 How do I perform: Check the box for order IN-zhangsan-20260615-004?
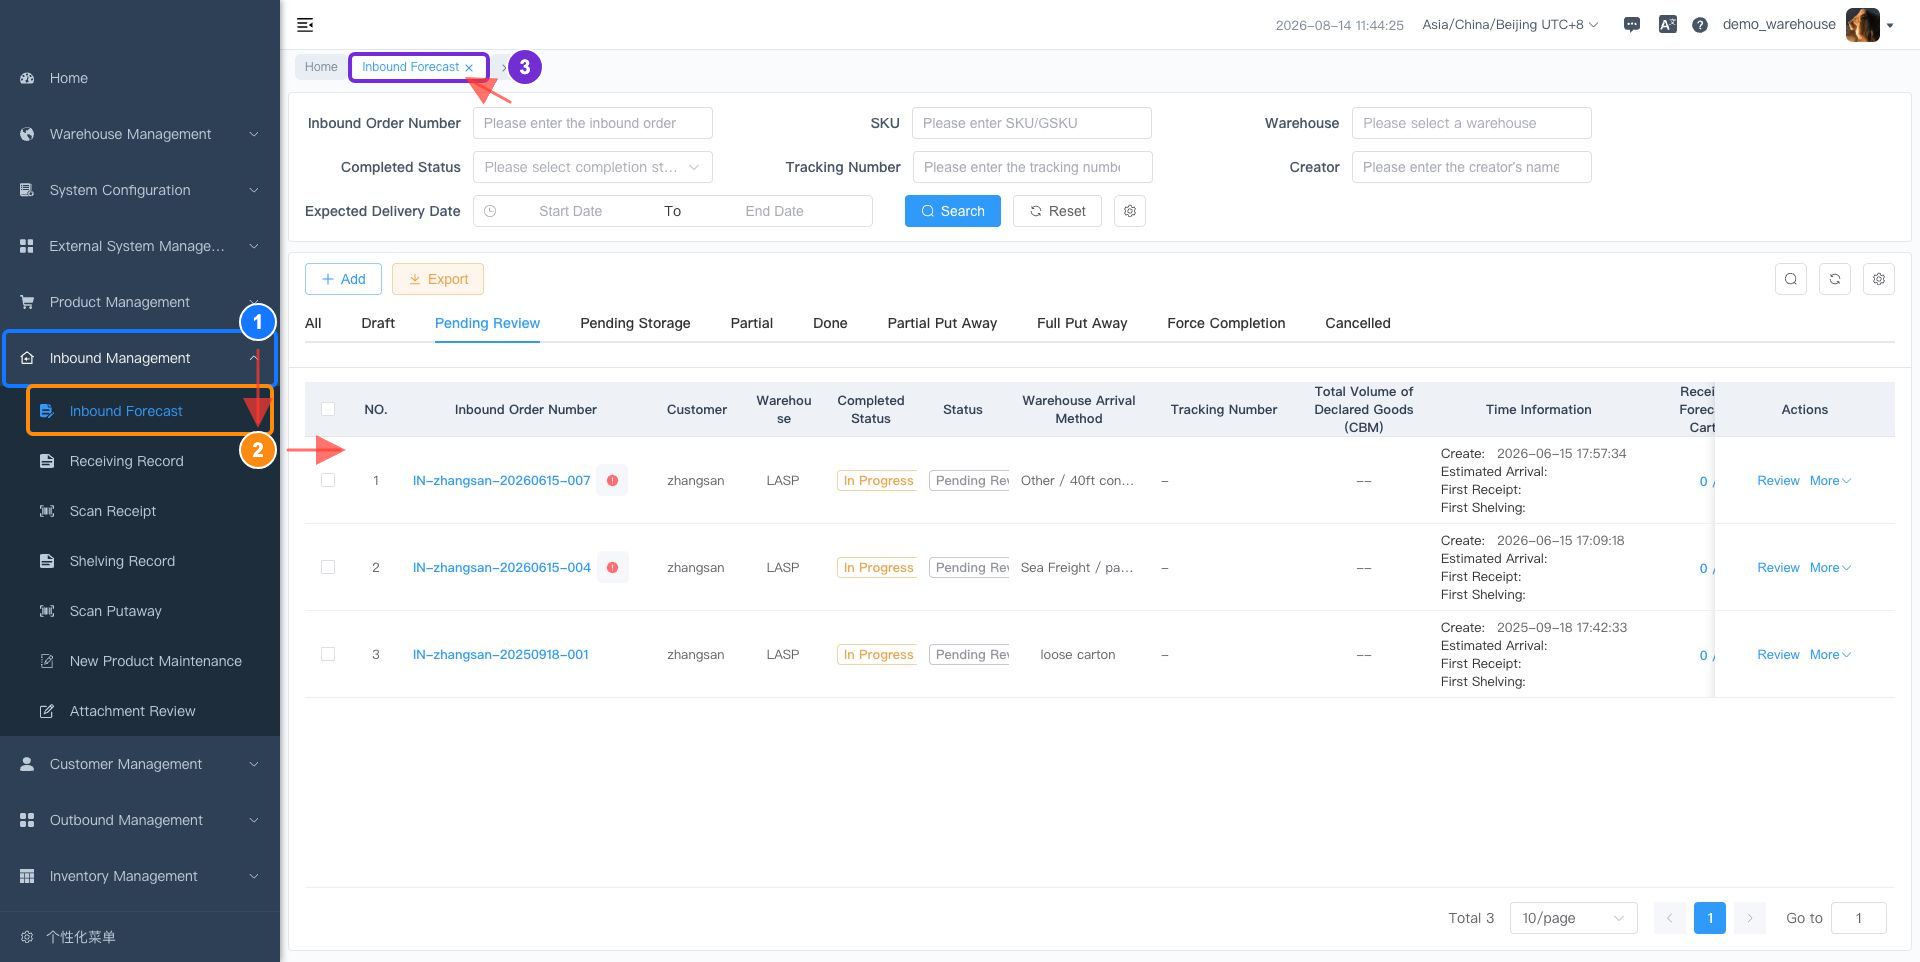click(x=328, y=567)
